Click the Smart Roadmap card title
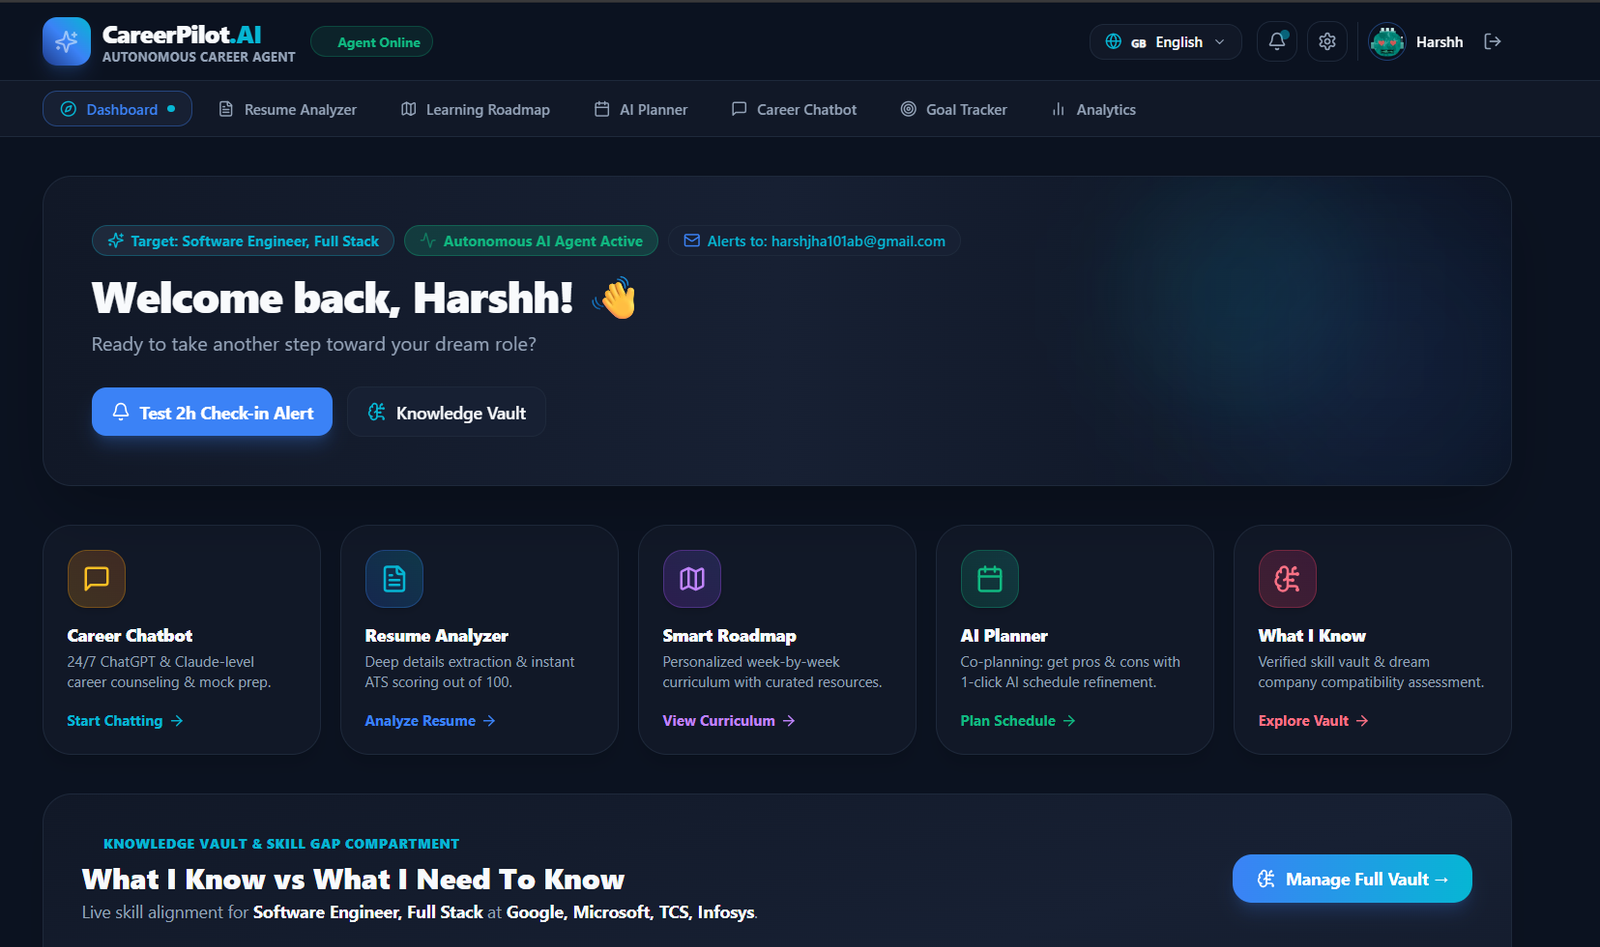Image resolution: width=1600 pixels, height=947 pixels. [x=729, y=636]
